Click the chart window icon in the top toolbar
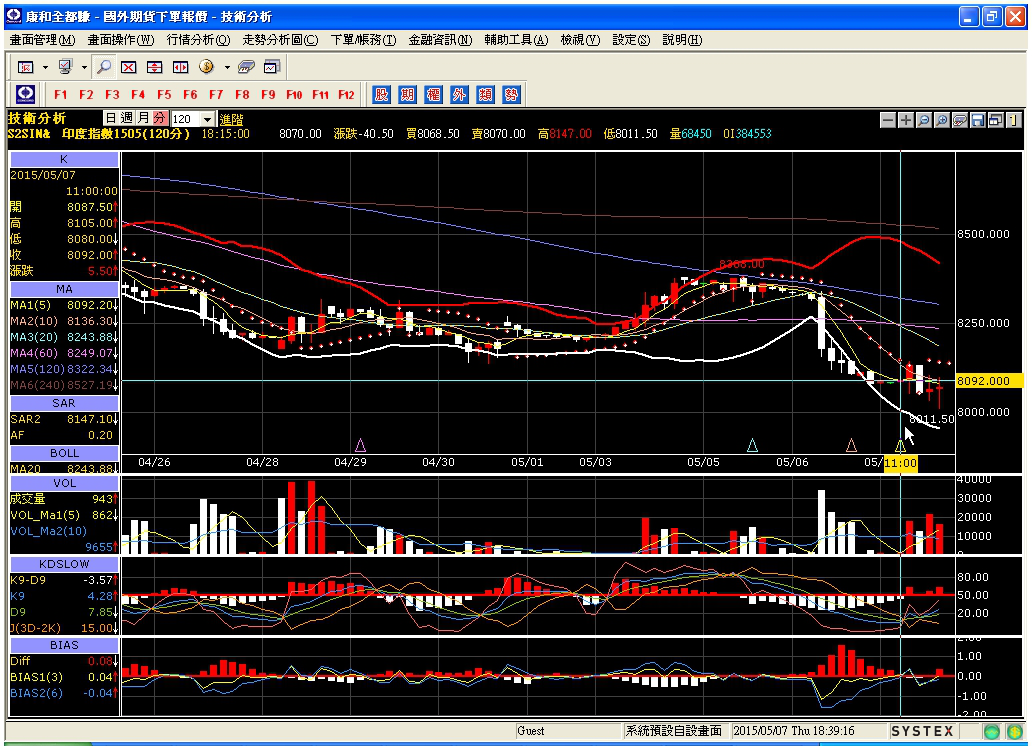 (272, 67)
